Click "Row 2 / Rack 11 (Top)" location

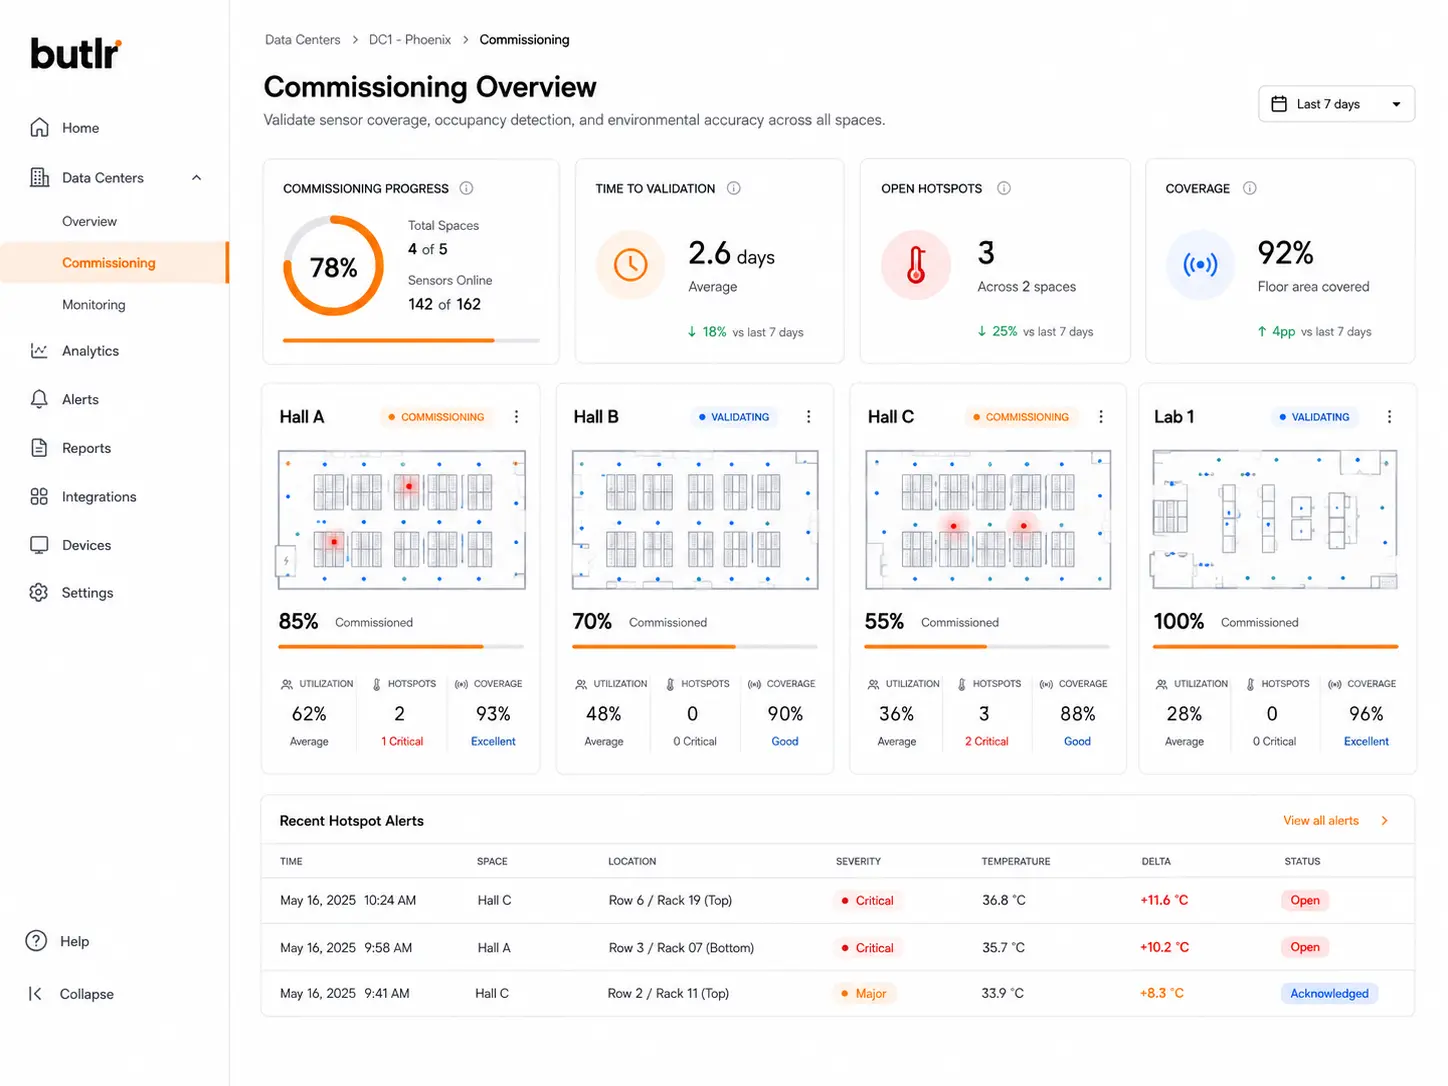tap(668, 993)
